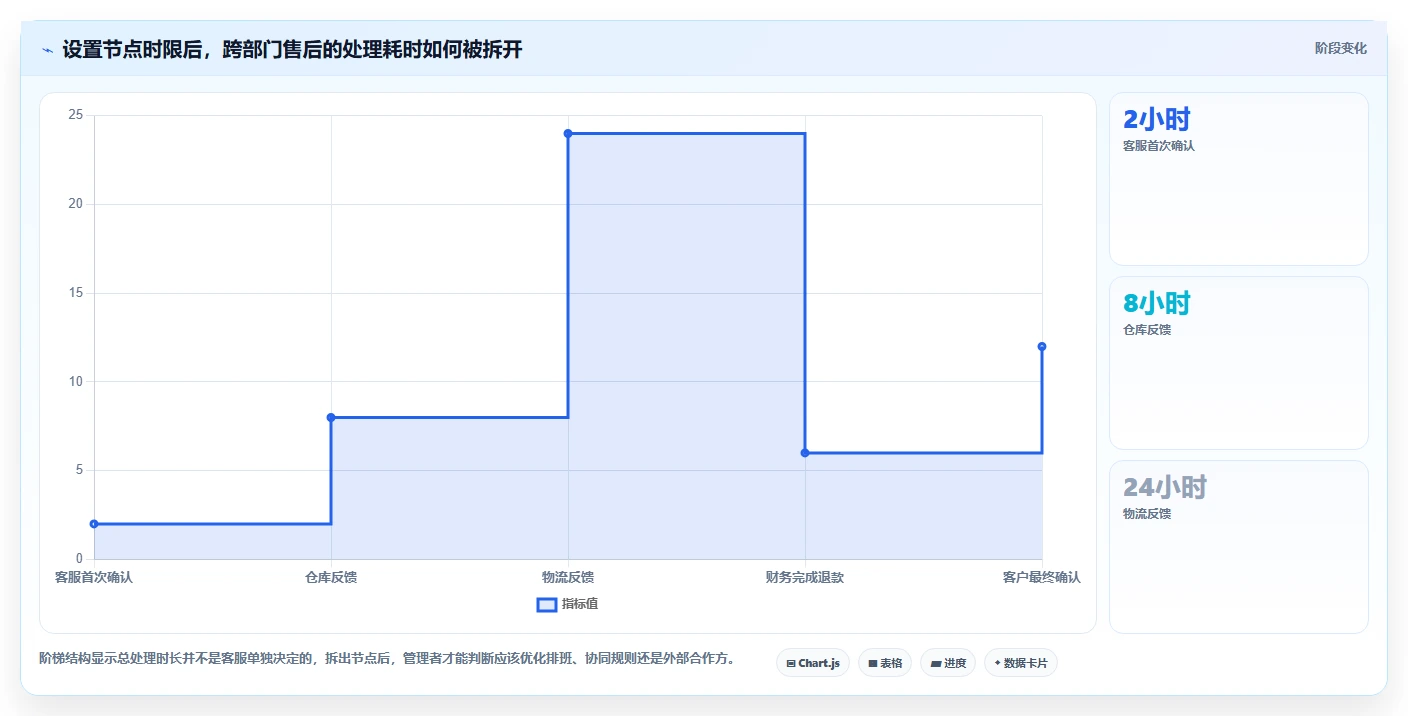The width and height of the screenshot is (1408, 716).
Task: Click the footnote text starting 阶梯结构显示
Action: pos(387,658)
